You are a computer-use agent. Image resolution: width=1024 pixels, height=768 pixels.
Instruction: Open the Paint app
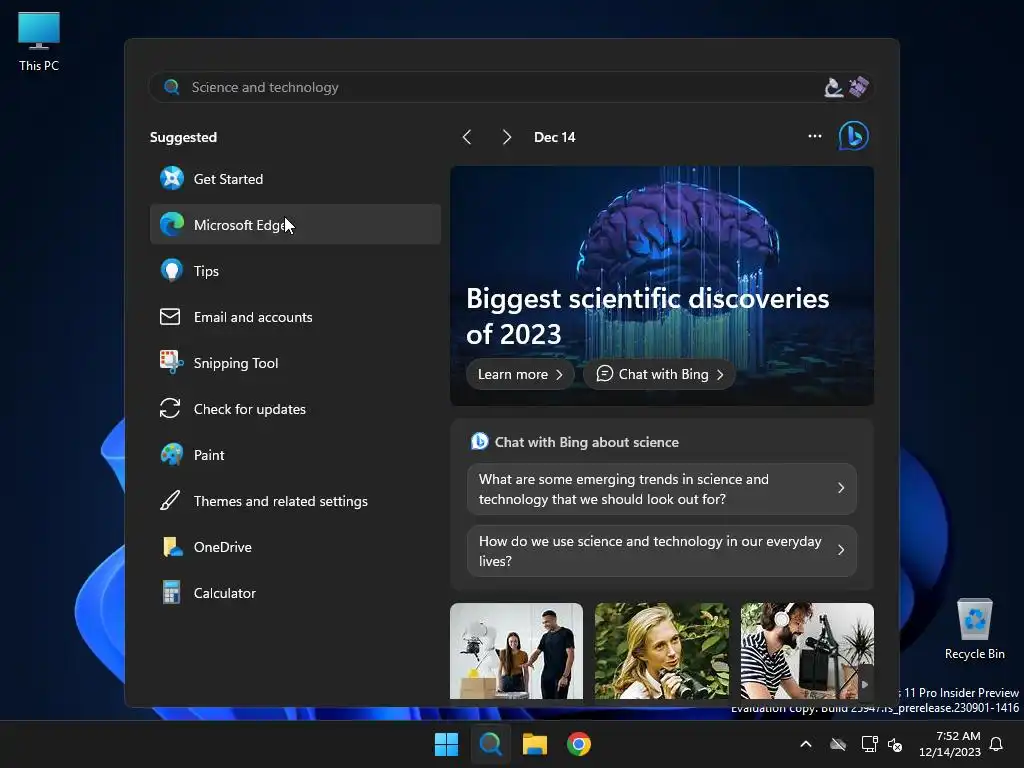pyautogui.click(x=295, y=455)
